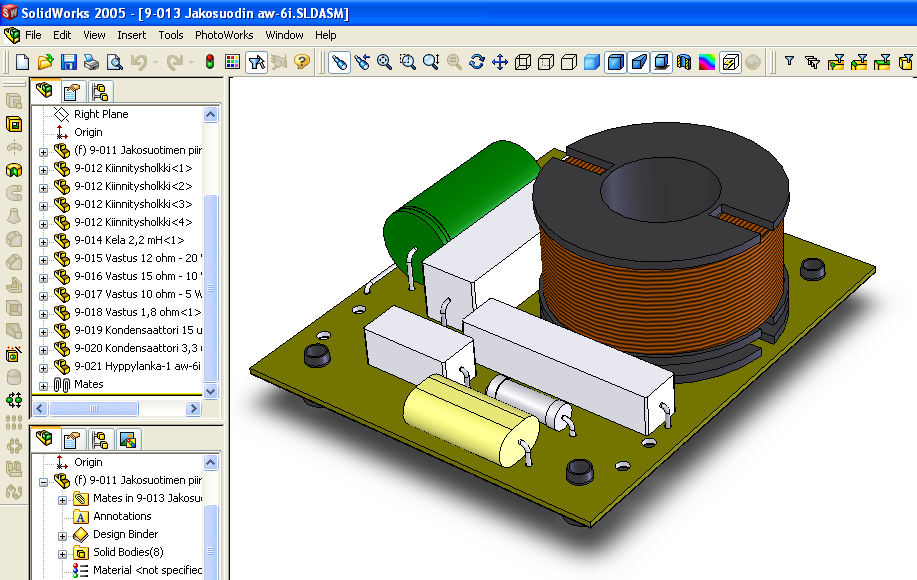The image size is (917, 580).
Task: Activate the Rotate View tool
Action: point(475,62)
